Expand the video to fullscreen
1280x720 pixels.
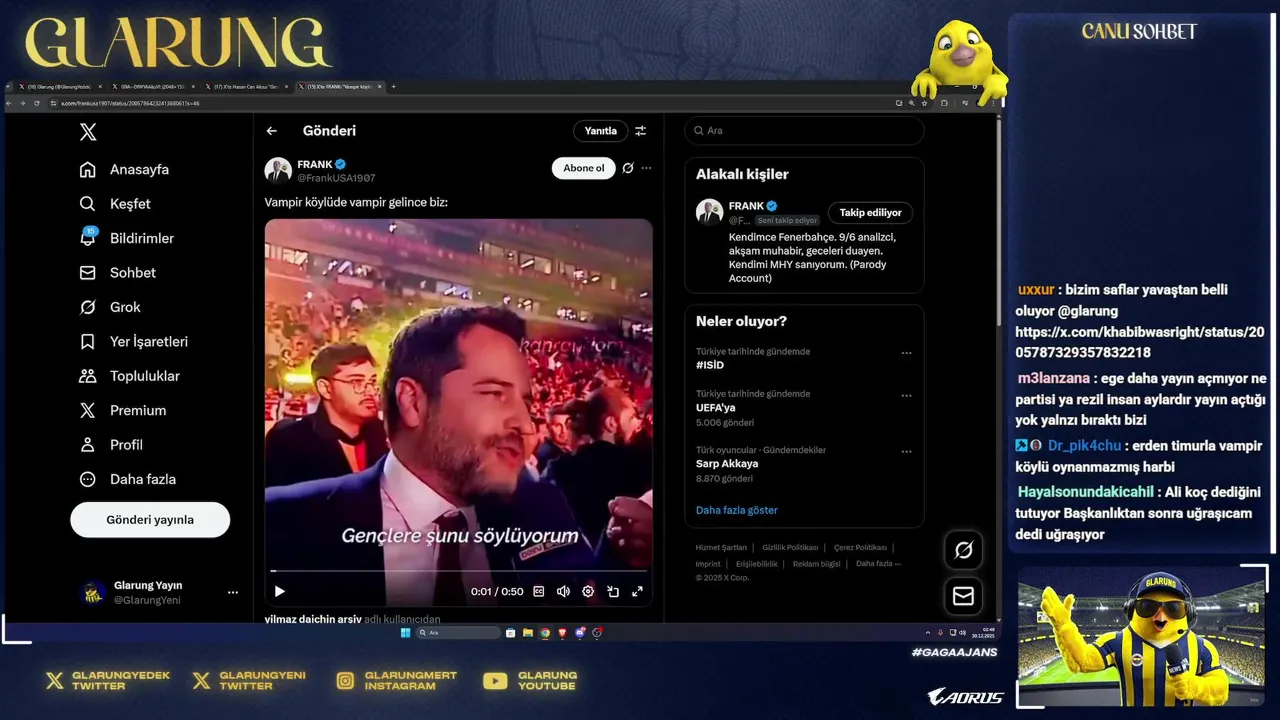(x=637, y=592)
